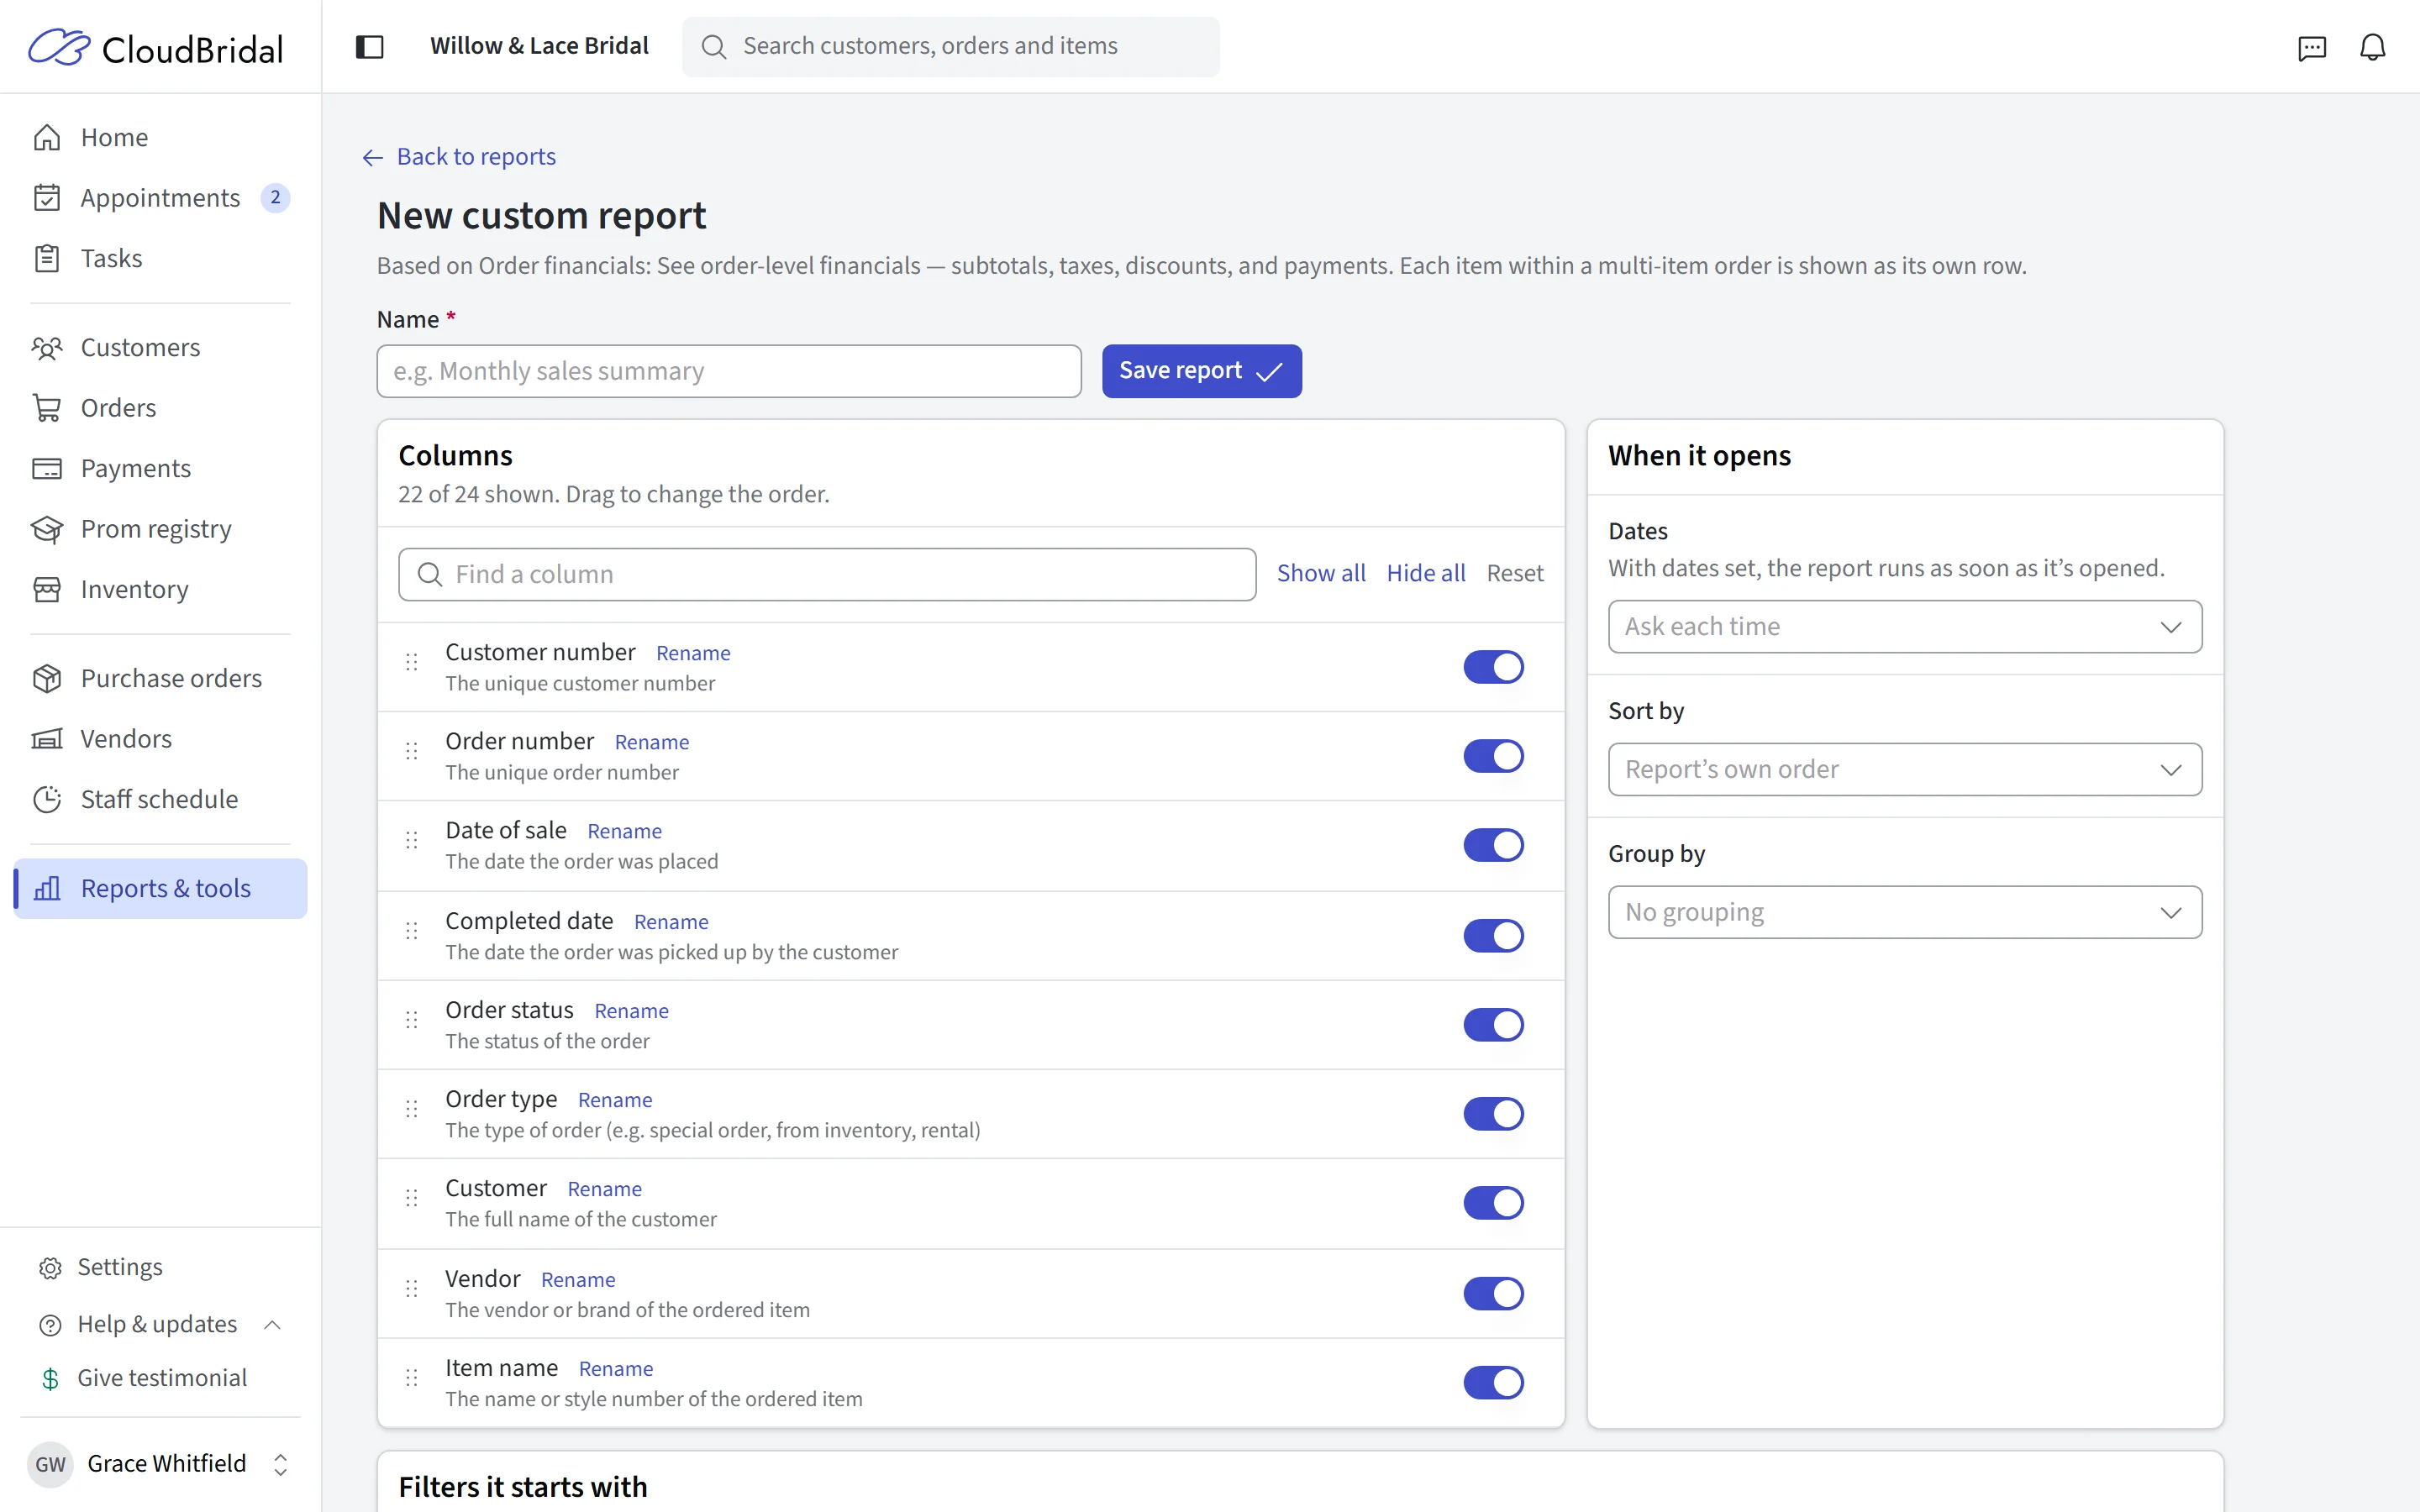Collapse the Help & updates chevron

pos(272,1325)
